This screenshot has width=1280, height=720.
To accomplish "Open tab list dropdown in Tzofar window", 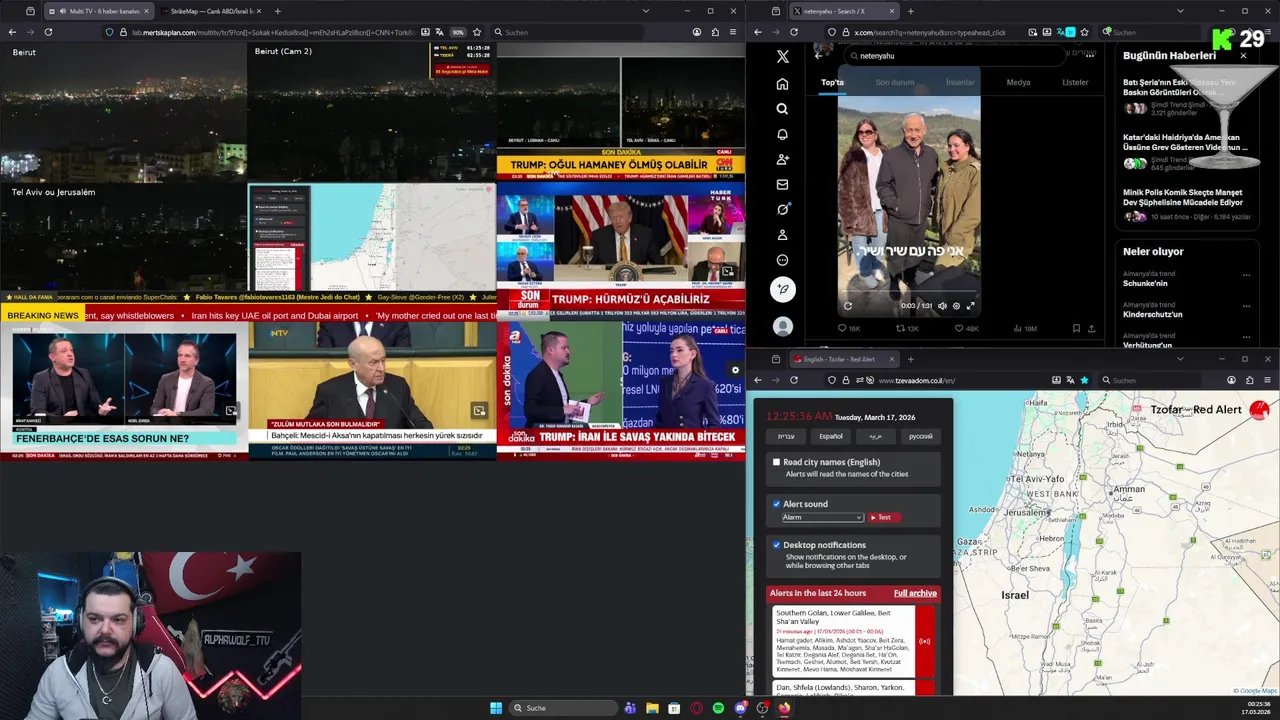I will (x=1180, y=359).
